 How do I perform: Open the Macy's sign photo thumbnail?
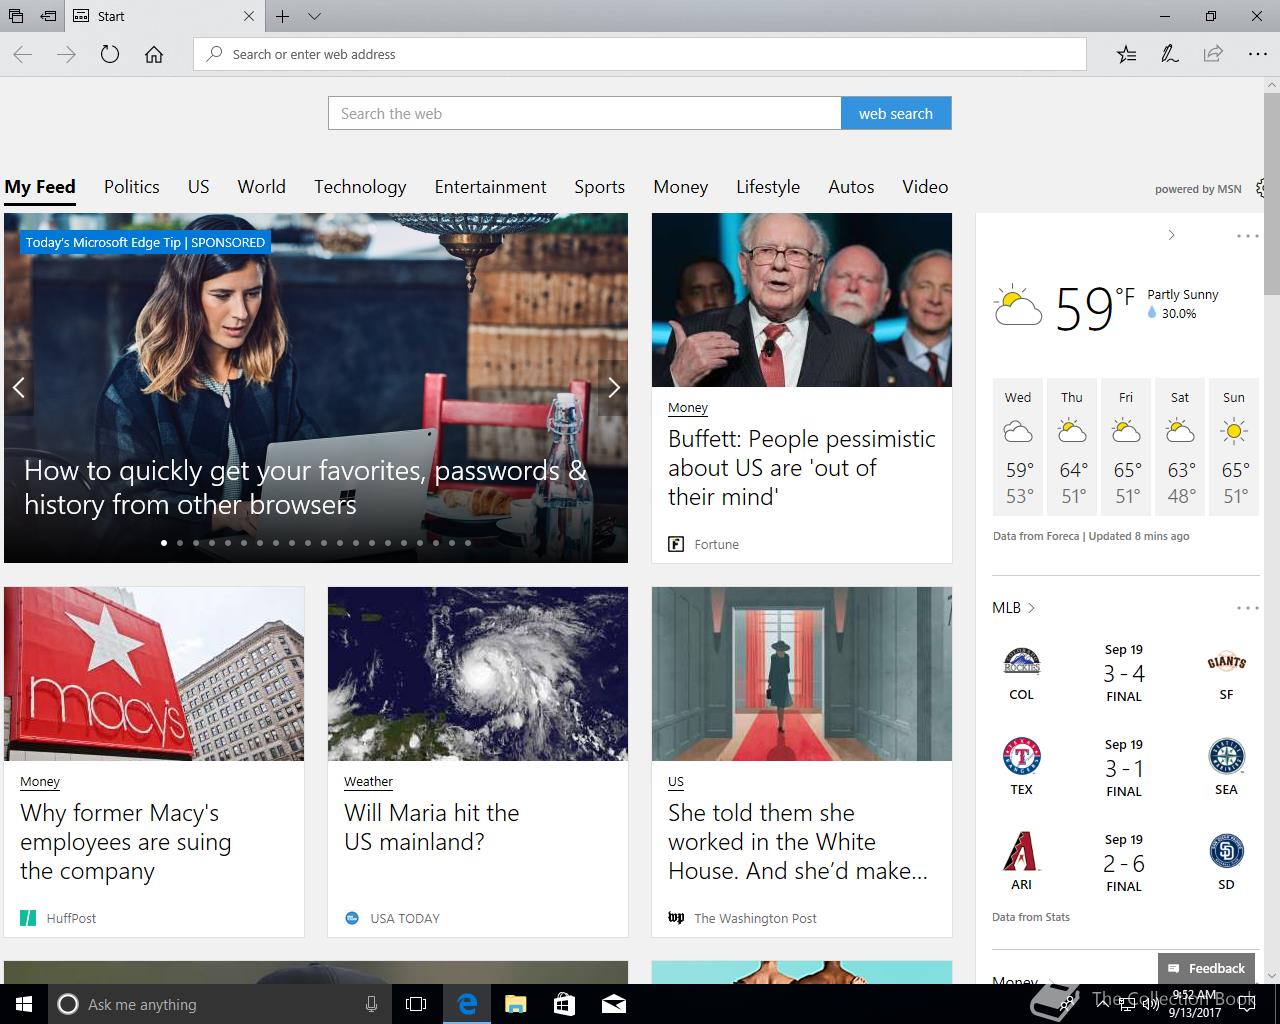click(154, 674)
